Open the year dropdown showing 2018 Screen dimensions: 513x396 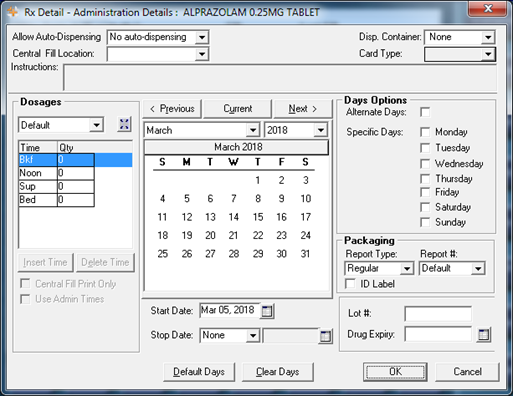(321, 130)
